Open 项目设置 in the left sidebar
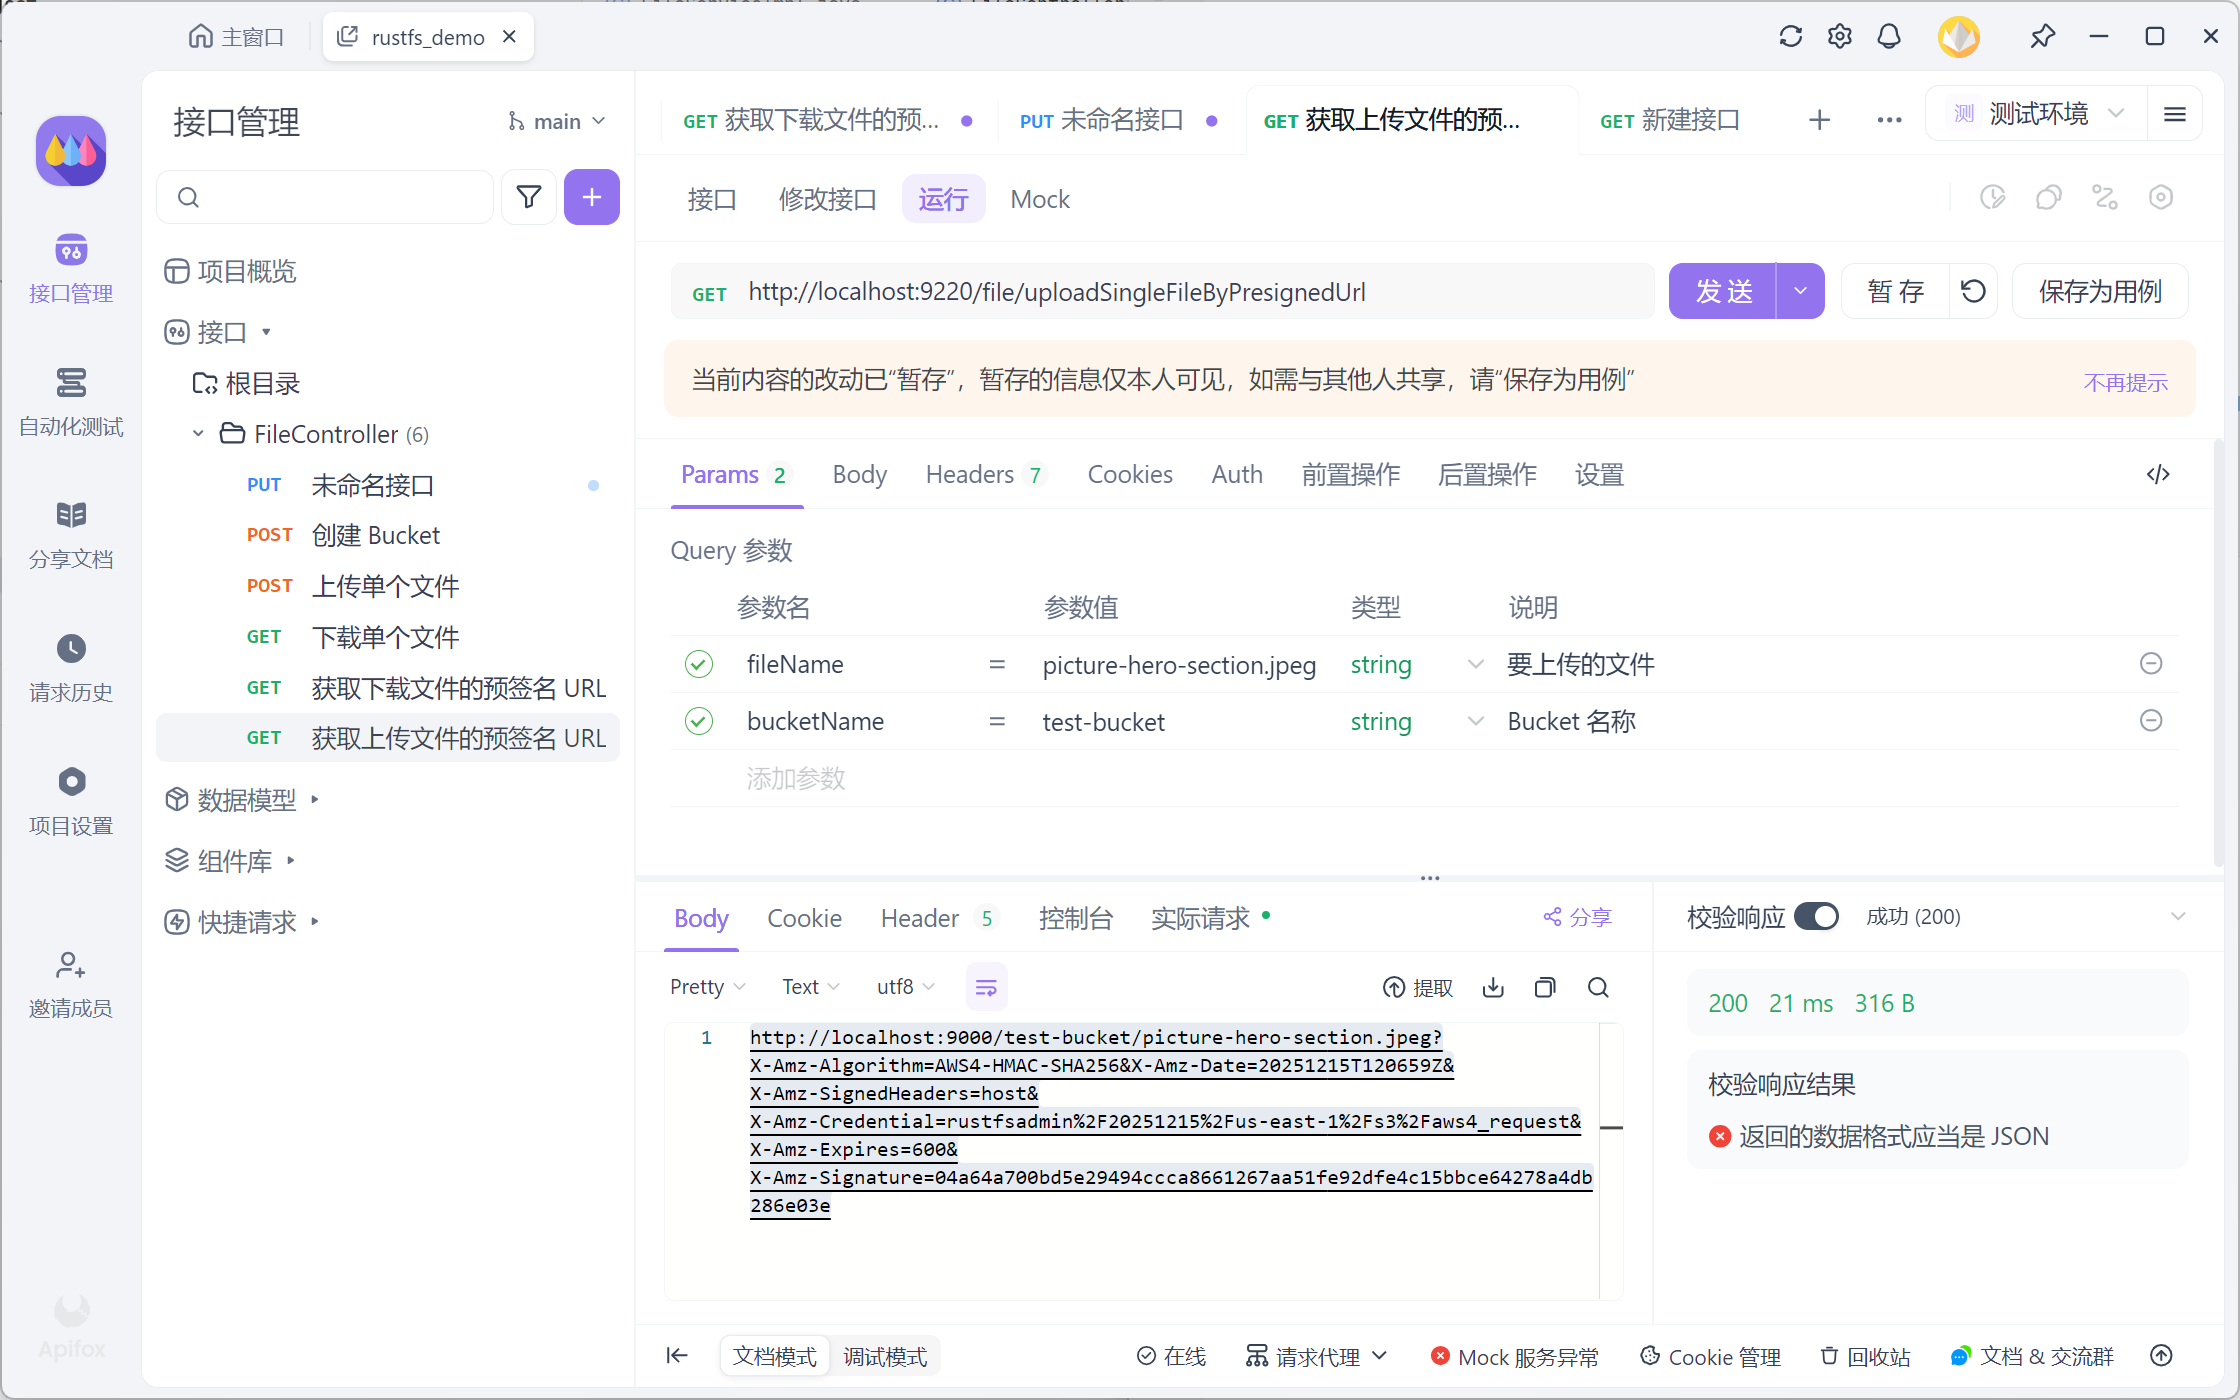This screenshot has width=2240, height=1400. pos(71,801)
